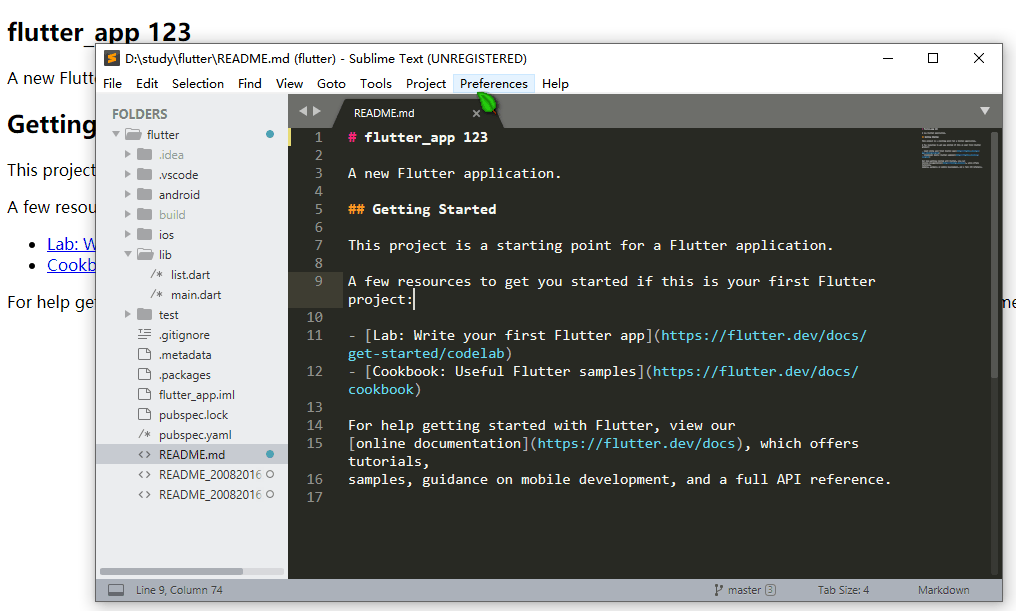Open the Project menu
1016x611 pixels.
pos(426,84)
